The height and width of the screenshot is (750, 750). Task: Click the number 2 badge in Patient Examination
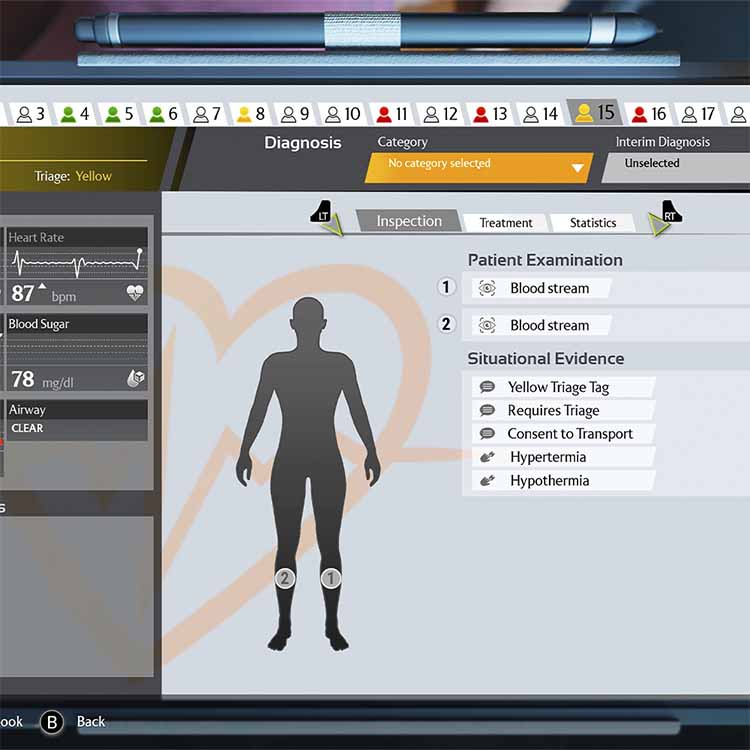click(446, 324)
